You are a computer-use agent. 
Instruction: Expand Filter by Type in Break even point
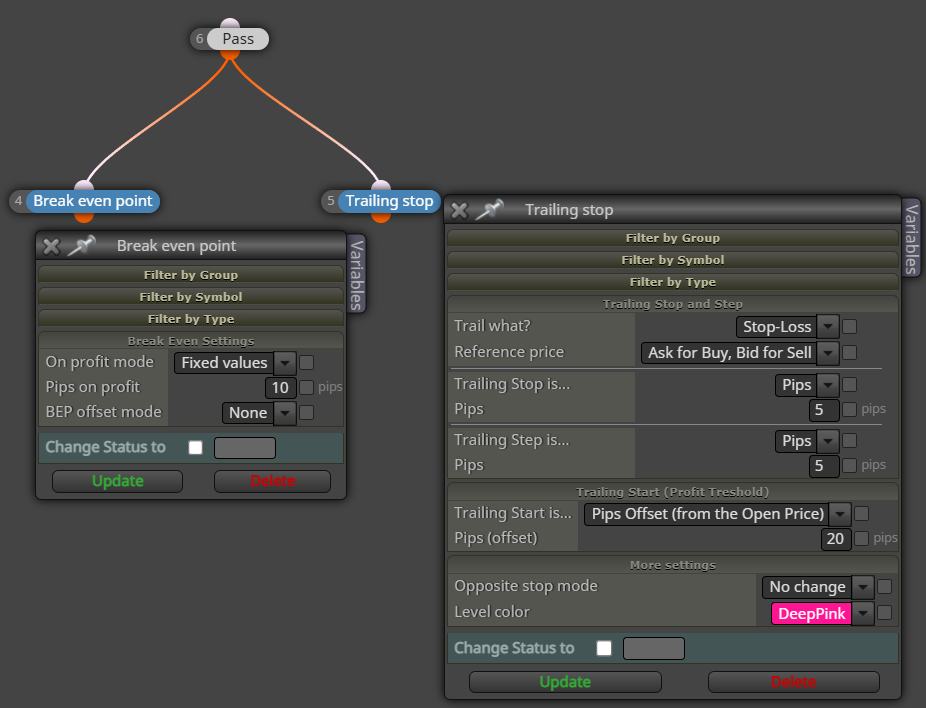point(191,319)
